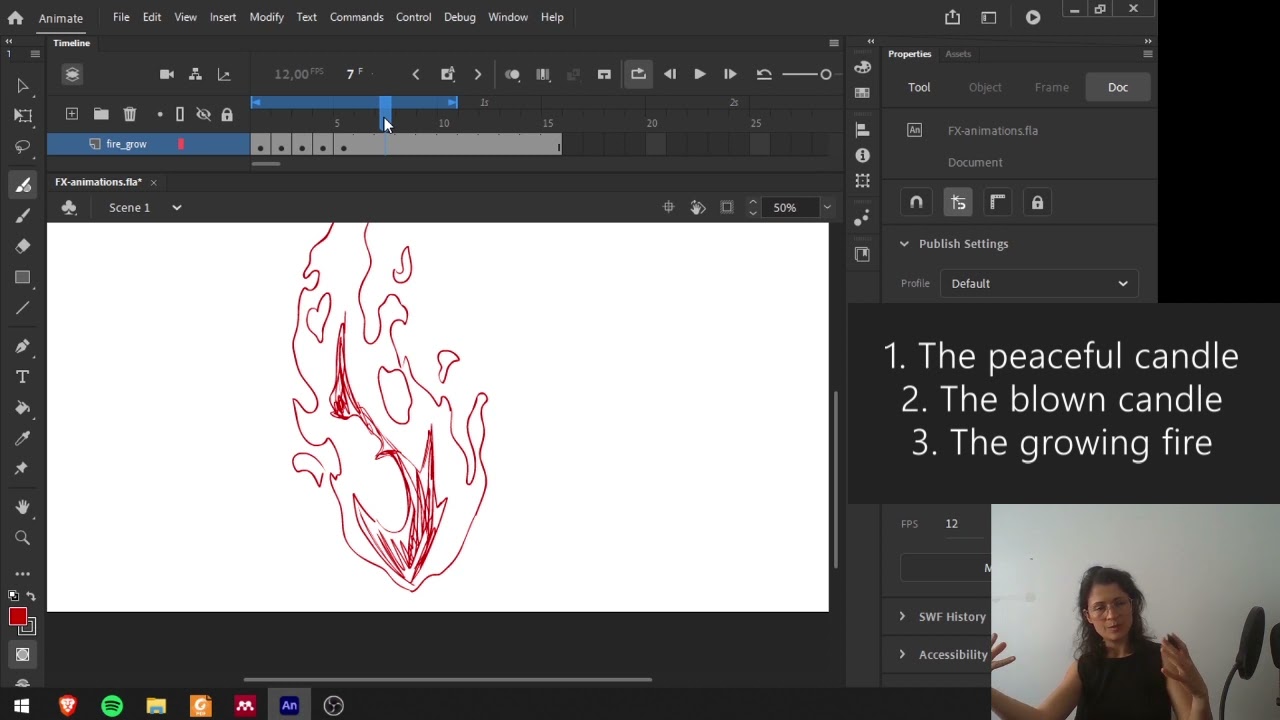Select the Classic Brush tool
This screenshot has width=1280, height=720.
(23, 216)
